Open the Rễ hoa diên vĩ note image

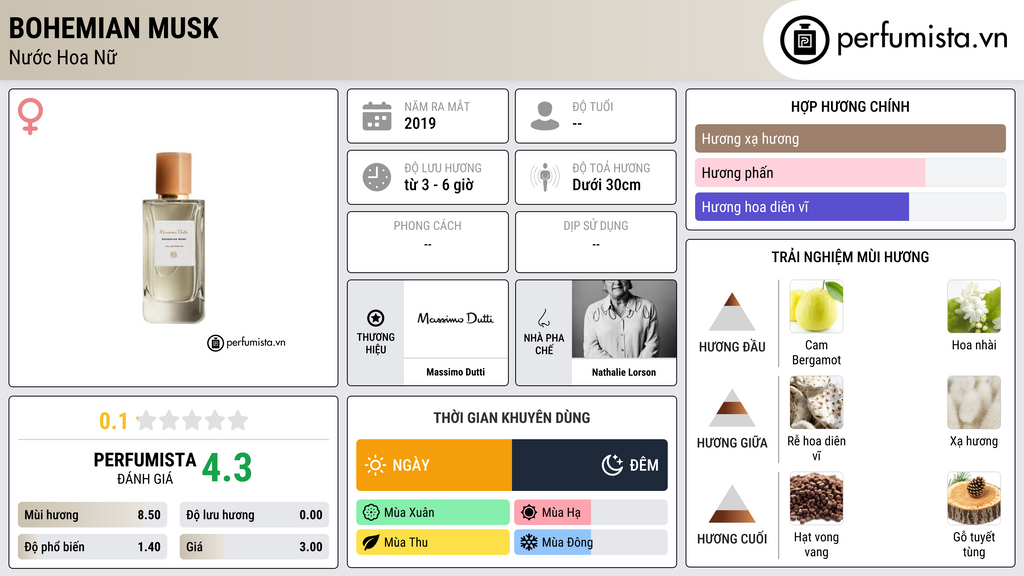tap(816, 402)
